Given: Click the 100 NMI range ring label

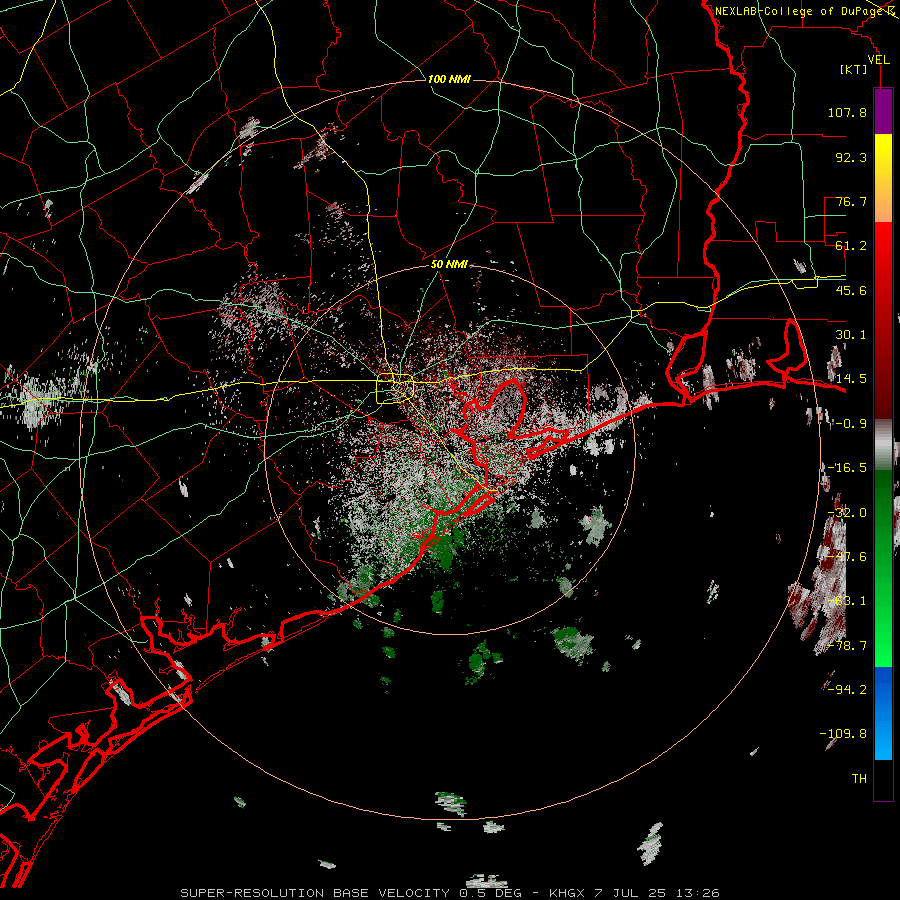Looking at the screenshot, I should [449, 79].
